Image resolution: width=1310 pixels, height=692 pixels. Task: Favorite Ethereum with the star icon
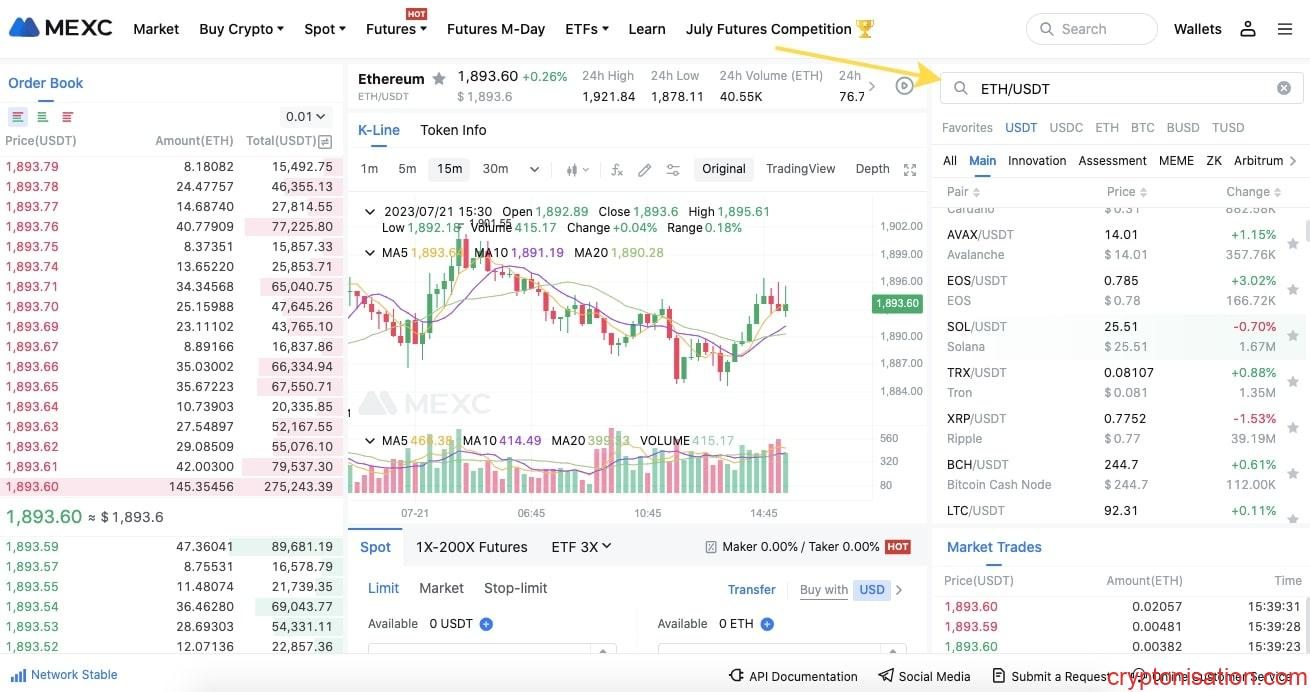[x=439, y=79]
